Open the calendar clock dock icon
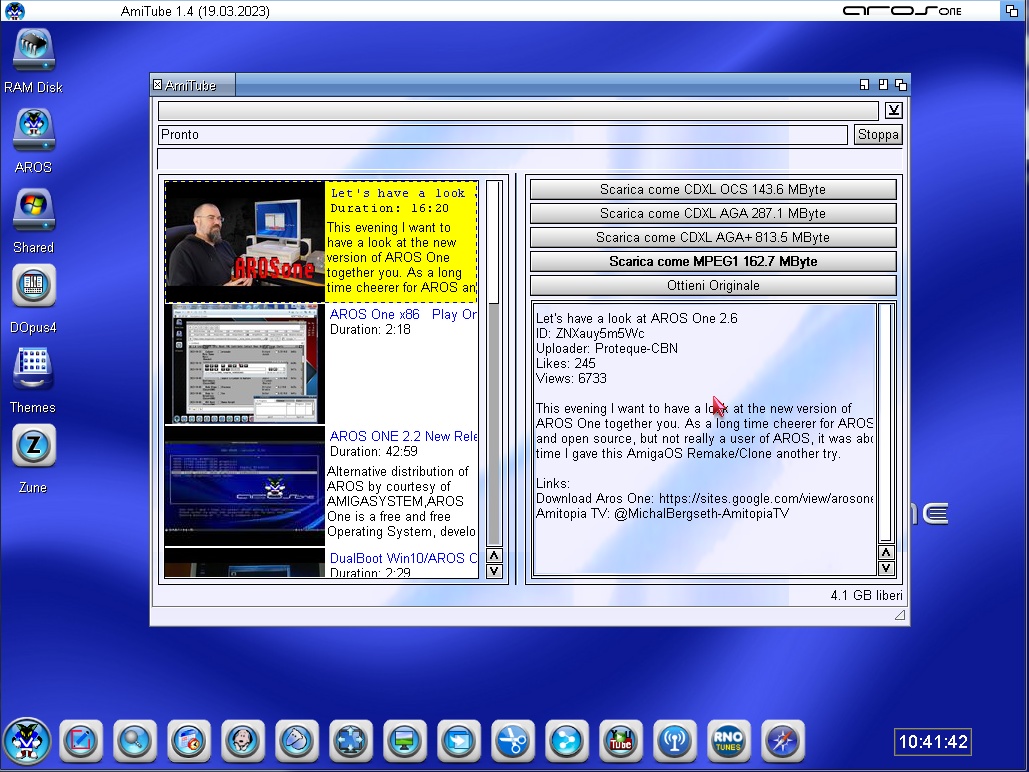1029x772 pixels. 189,741
